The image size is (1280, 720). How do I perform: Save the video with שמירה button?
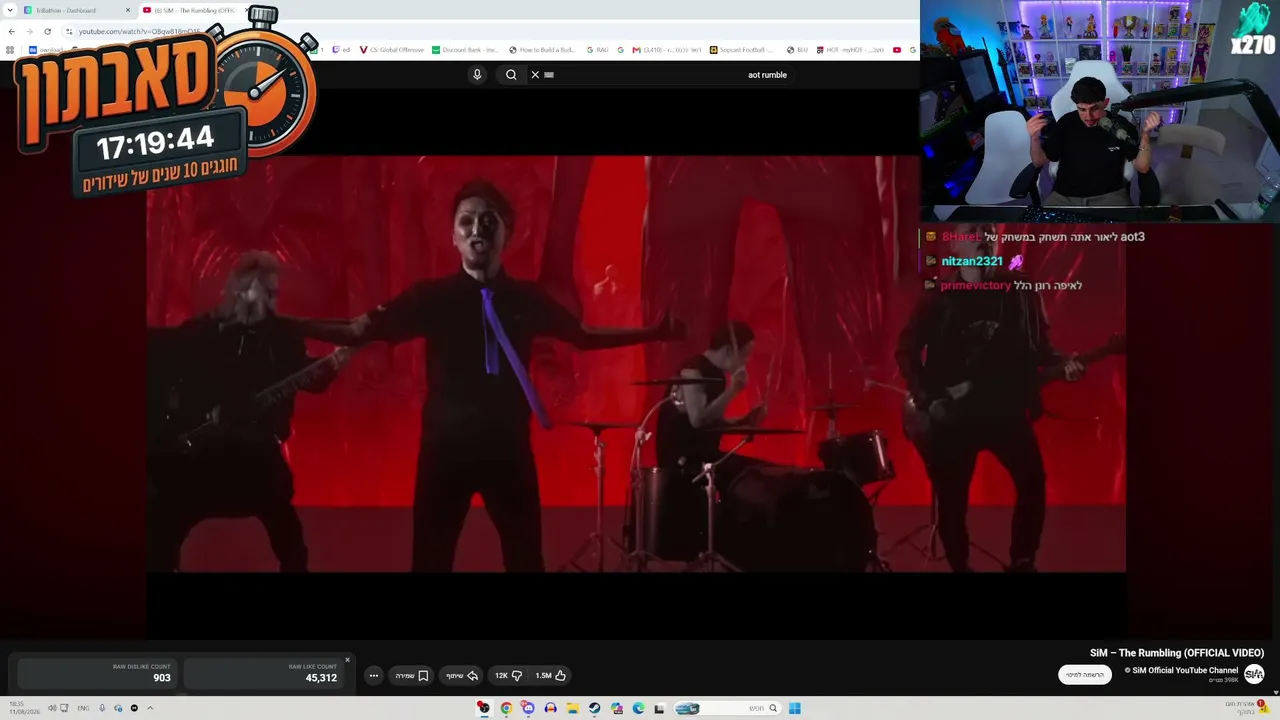click(412, 676)
